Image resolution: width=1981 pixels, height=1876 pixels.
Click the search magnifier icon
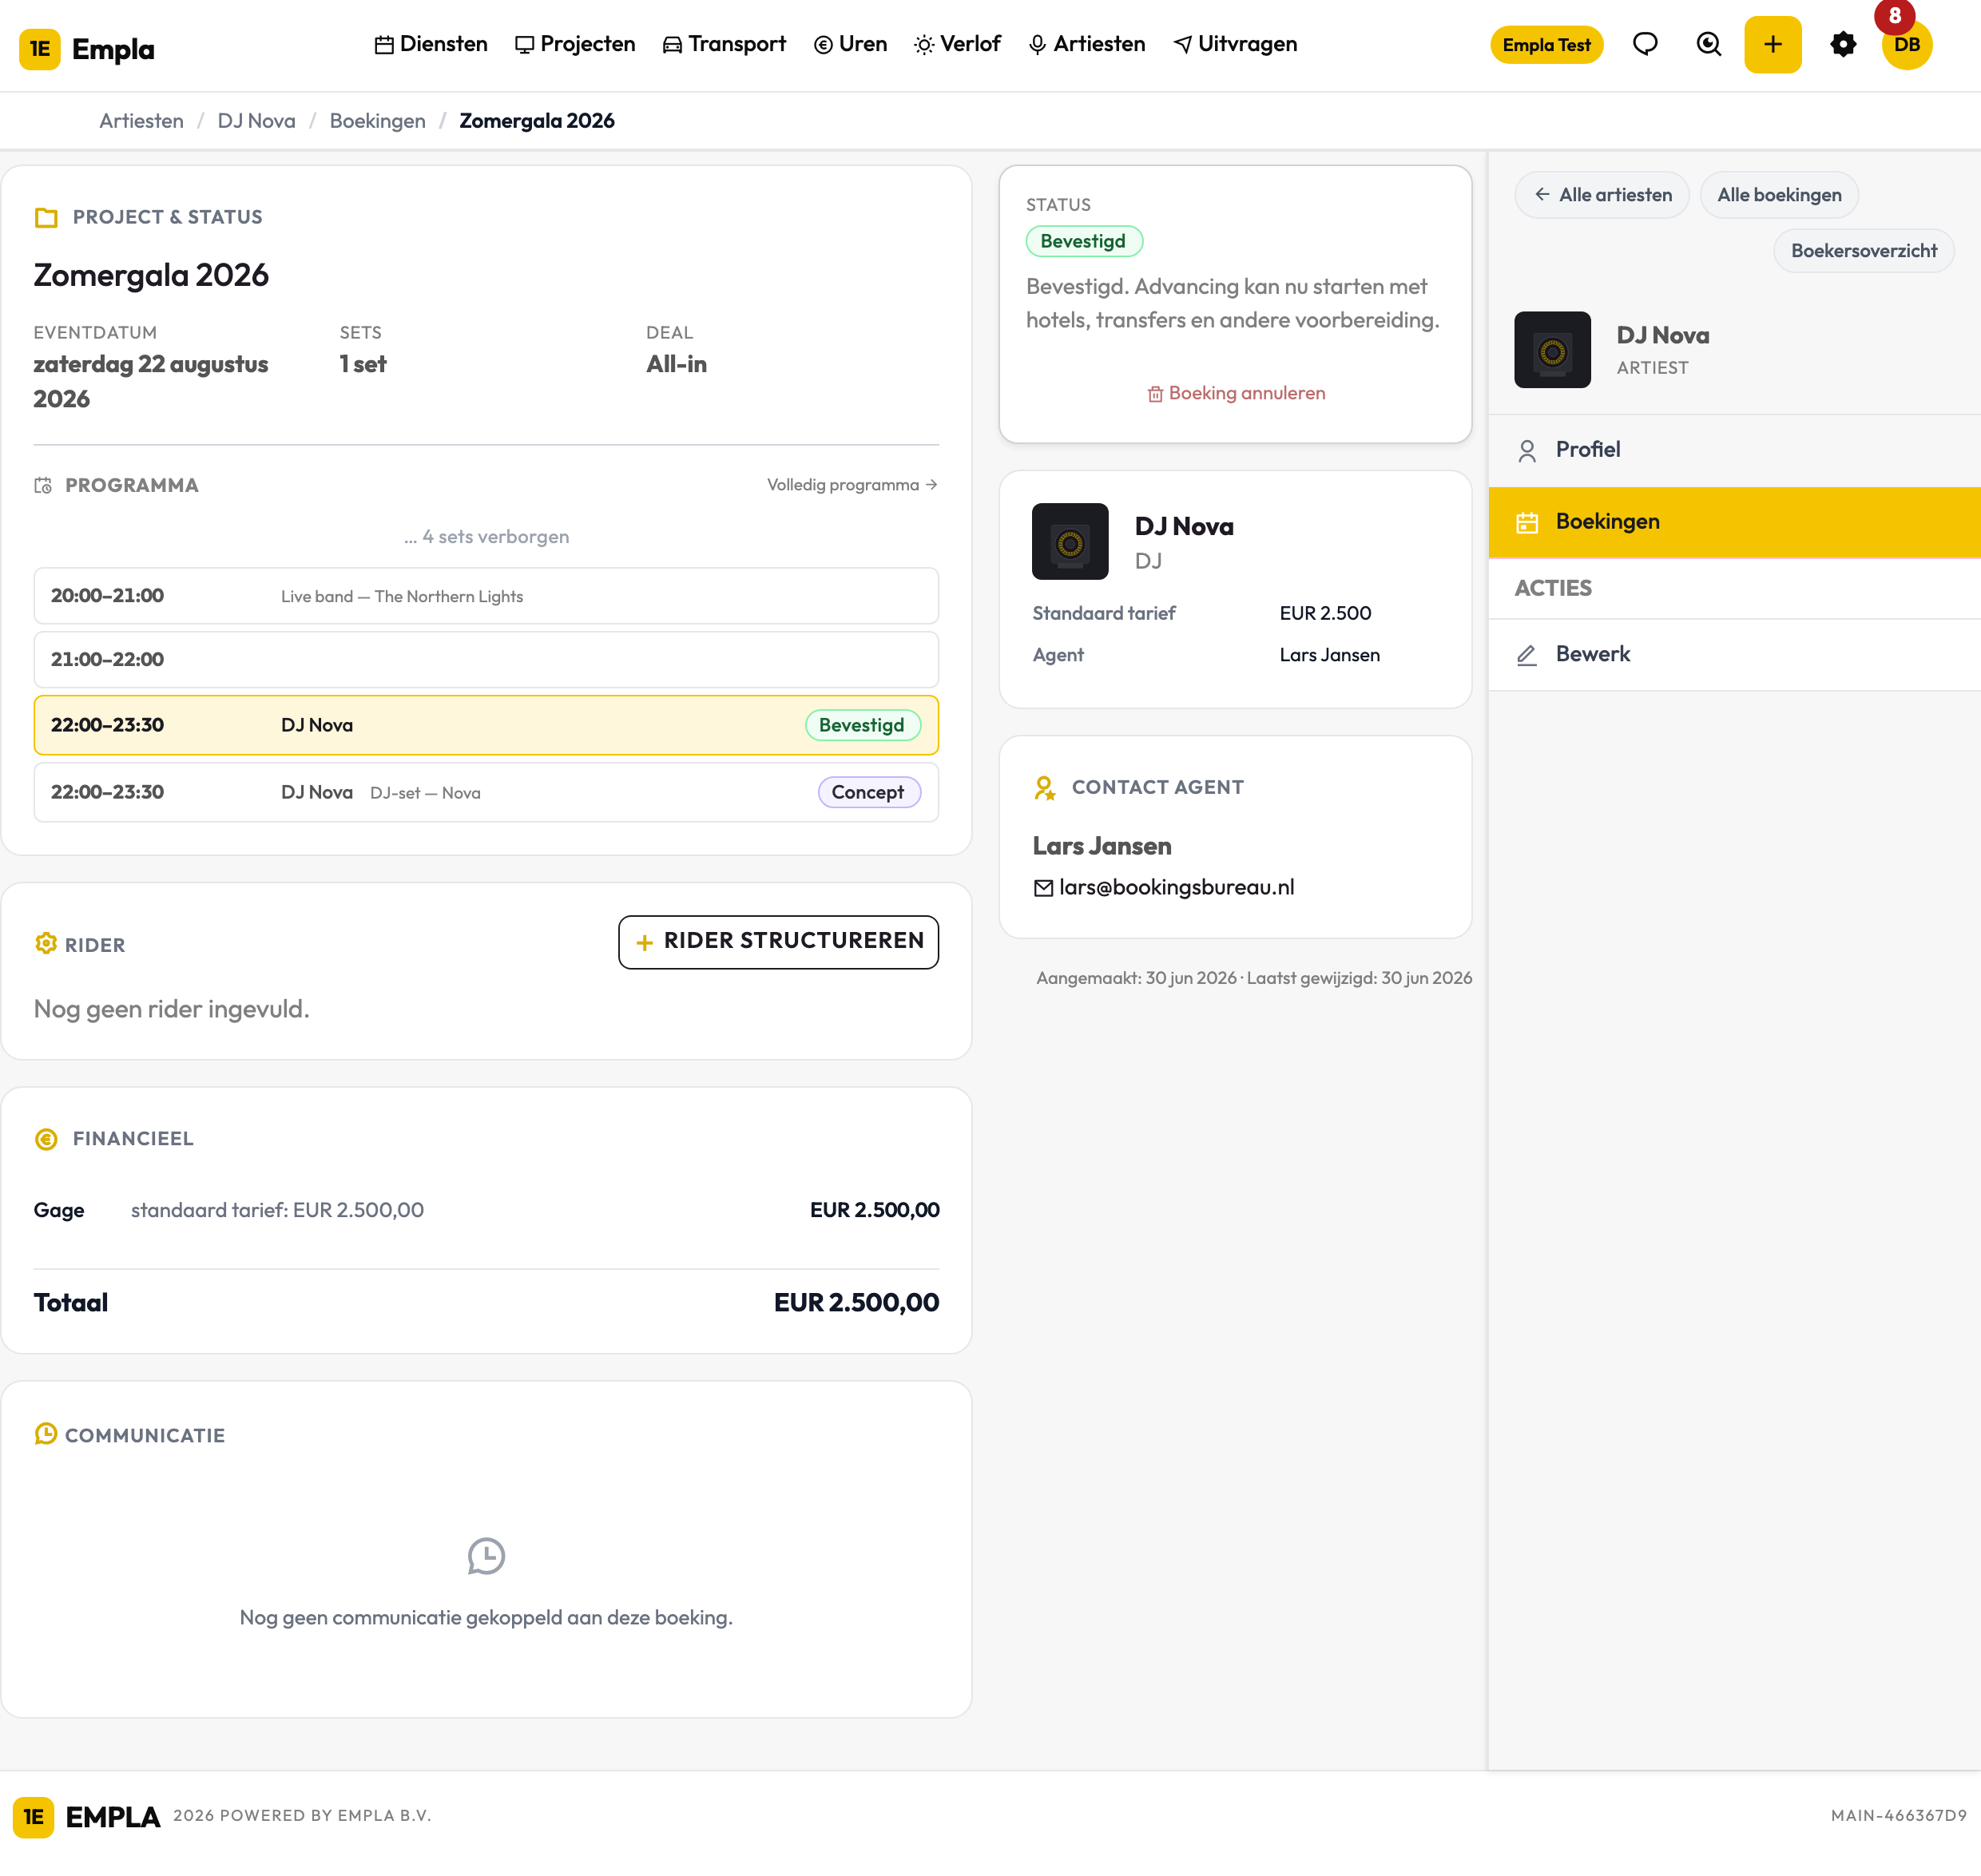1709,45
